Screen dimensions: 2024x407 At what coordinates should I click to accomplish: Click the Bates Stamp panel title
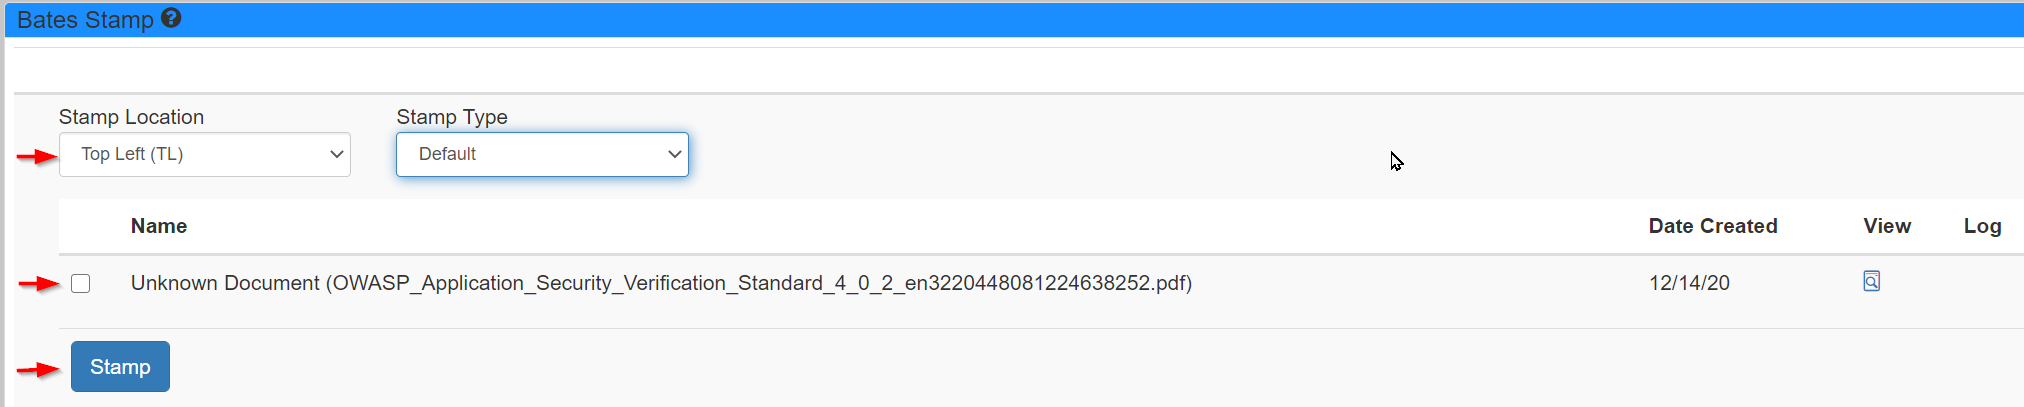click(x=86, y=19)
